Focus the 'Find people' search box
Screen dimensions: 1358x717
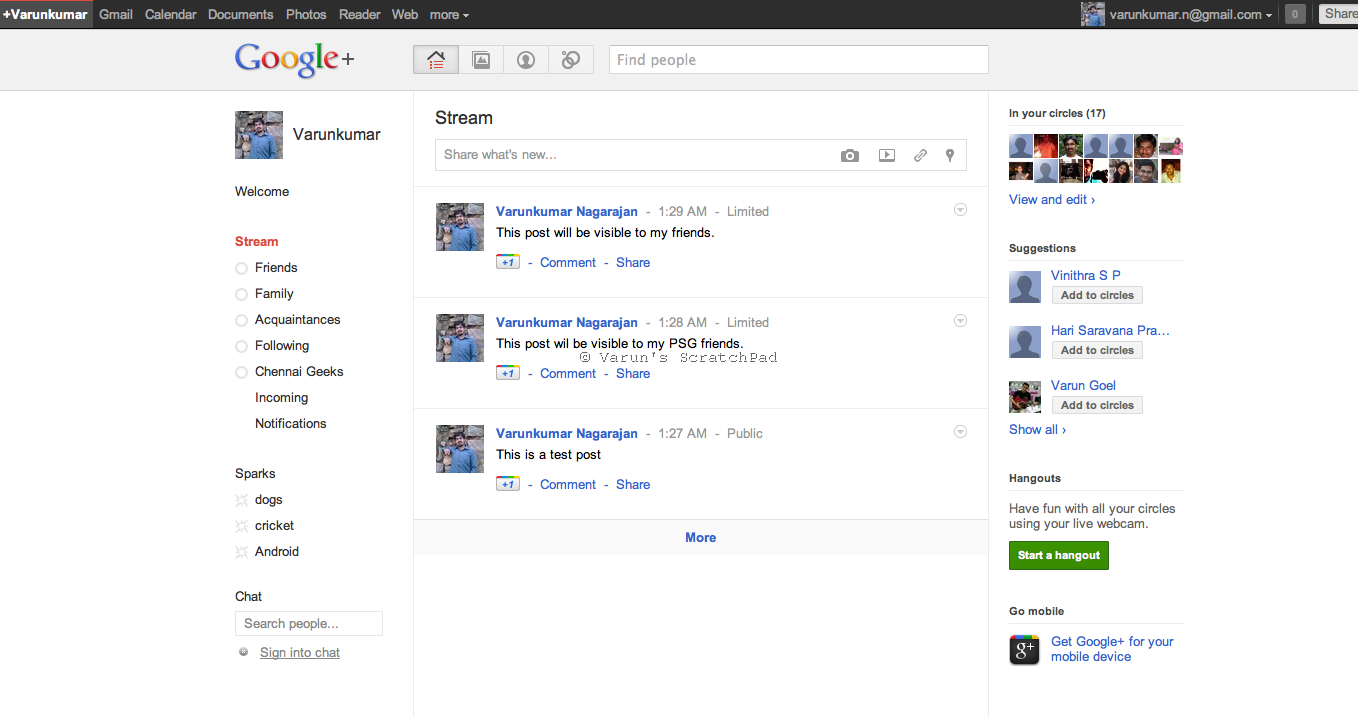pos(799,60)
